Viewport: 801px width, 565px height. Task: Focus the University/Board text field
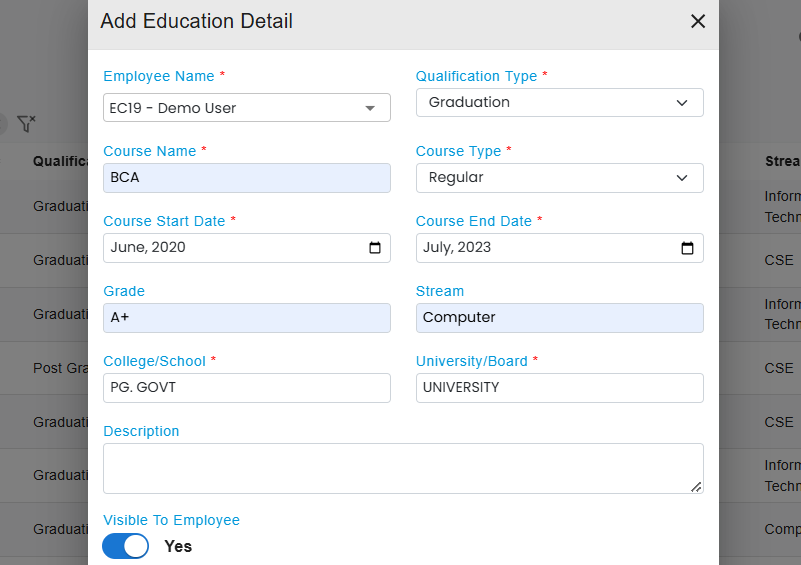click(559, 388)
